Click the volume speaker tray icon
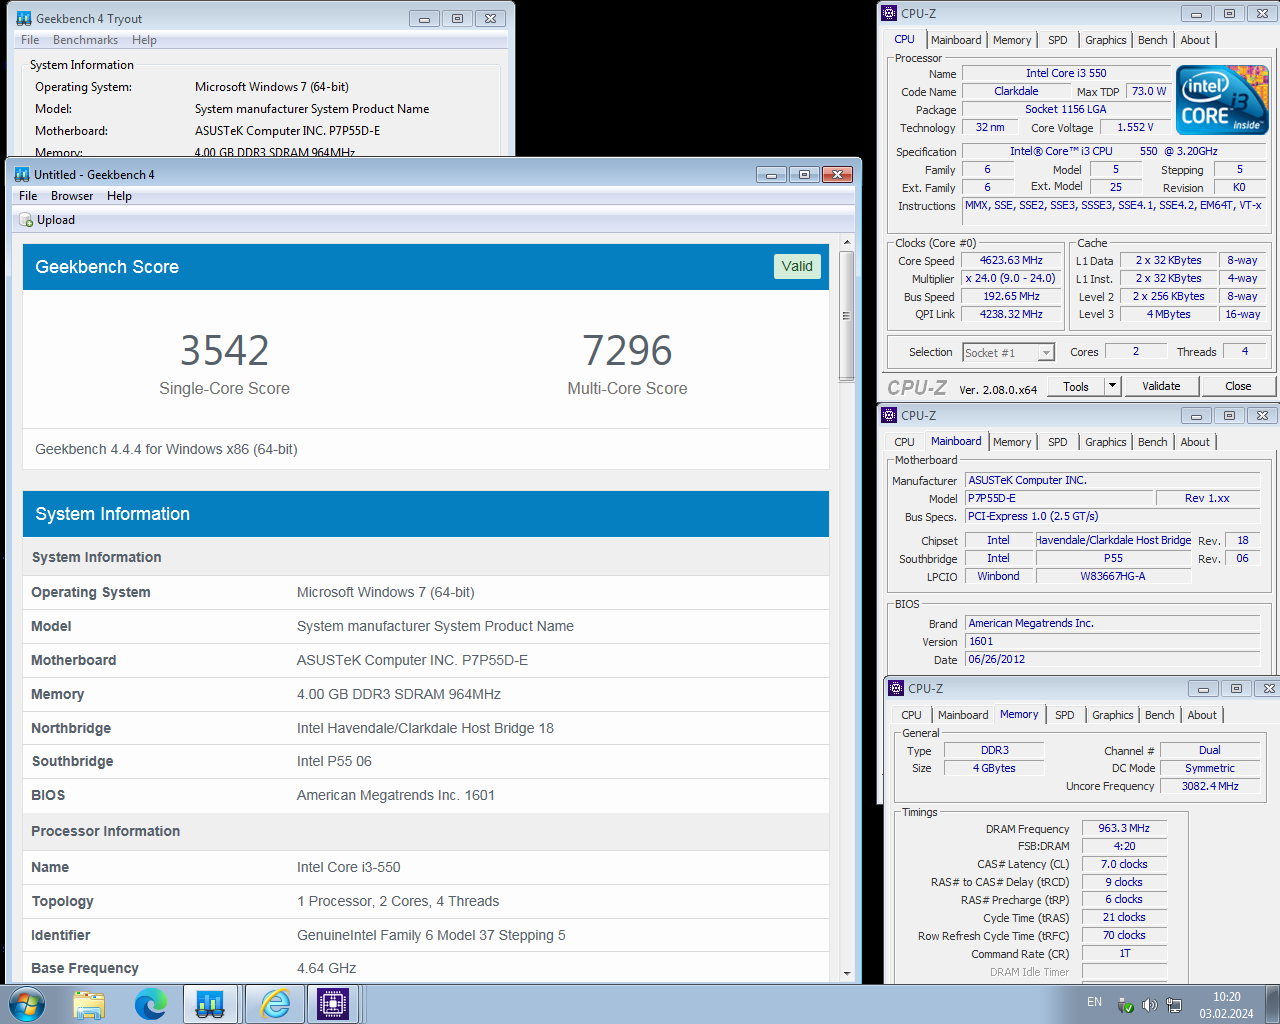The height and width of the screenshot is (1024, 1280). click(x=1149, y=1005)
